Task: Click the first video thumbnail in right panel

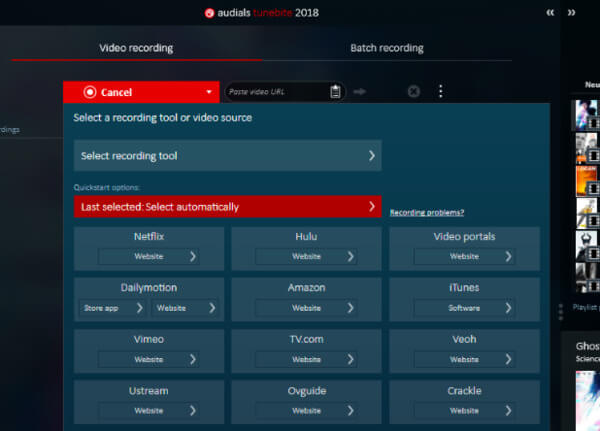Action: point(587,115)
